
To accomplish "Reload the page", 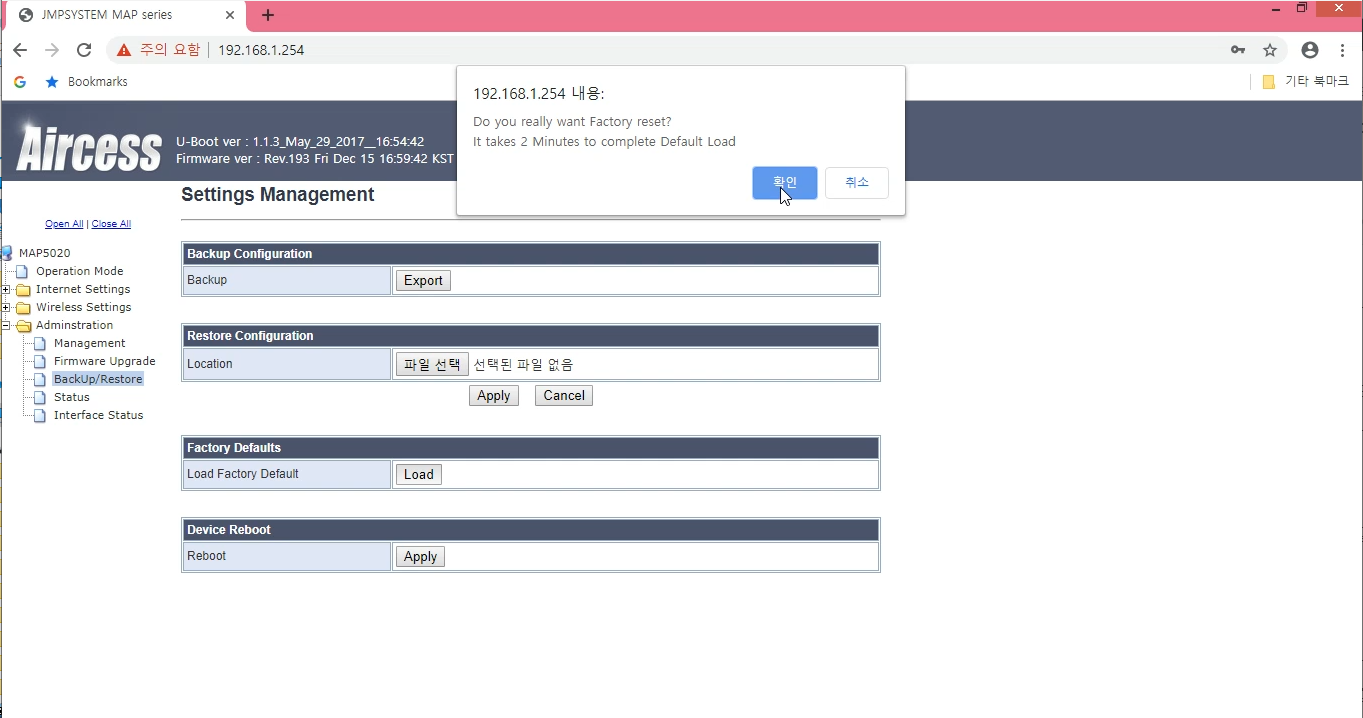I will click(84, 50).
